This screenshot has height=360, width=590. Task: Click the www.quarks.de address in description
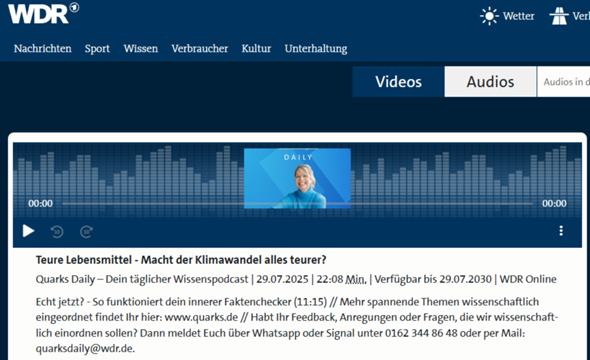[x=201, y=317]
